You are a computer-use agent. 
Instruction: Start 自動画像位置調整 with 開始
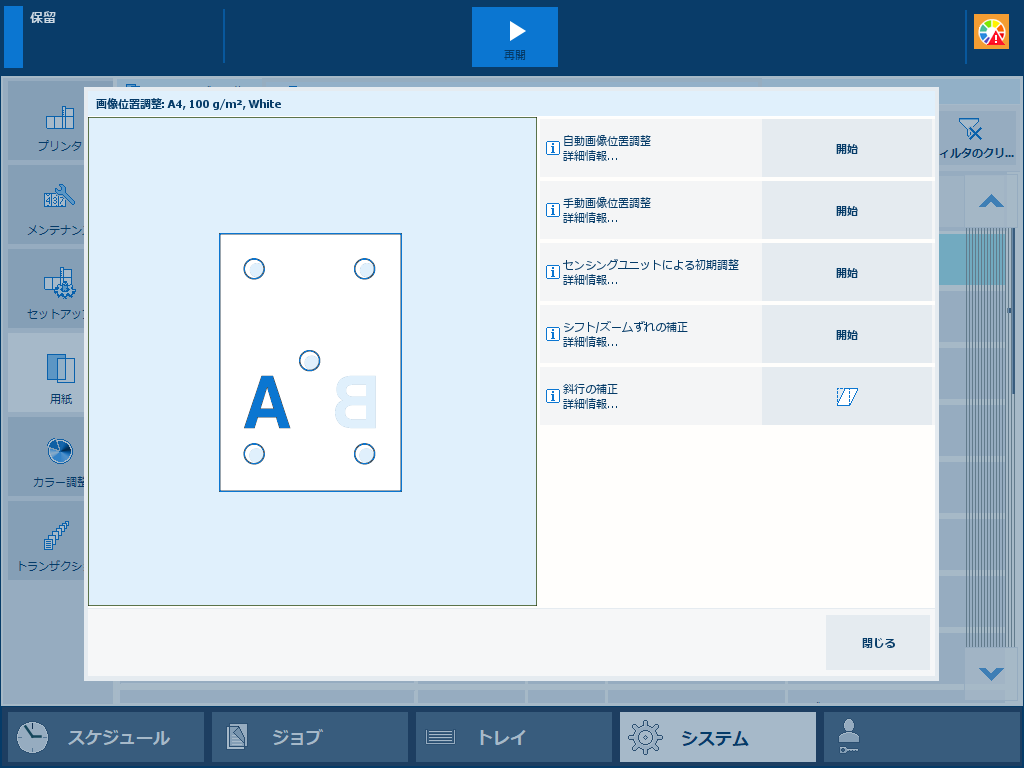click(847, 148)
